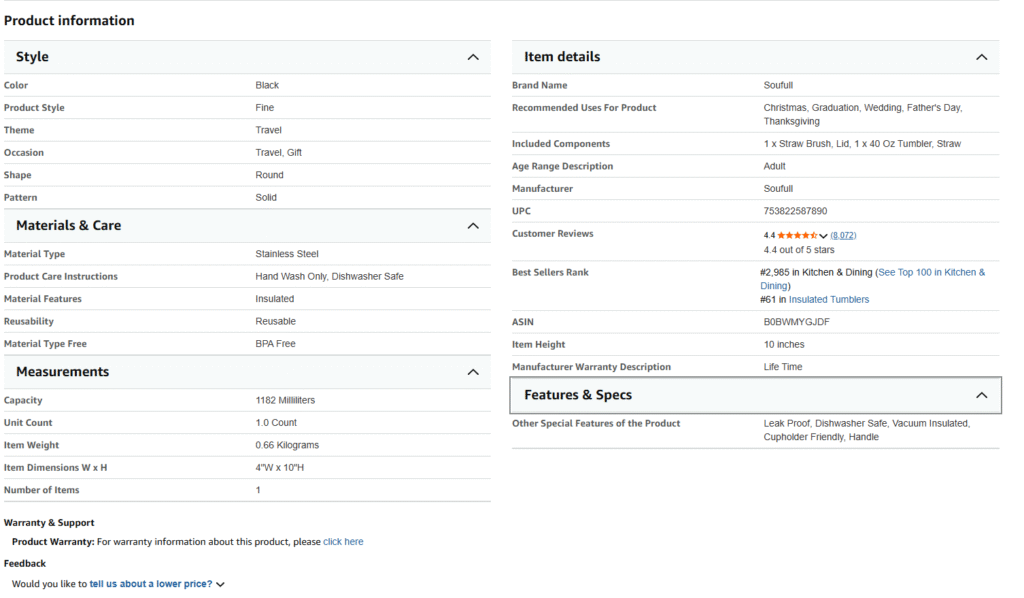1024x598 pixels.
Task: Click the Features & Specs heading text
Action: 578,395
